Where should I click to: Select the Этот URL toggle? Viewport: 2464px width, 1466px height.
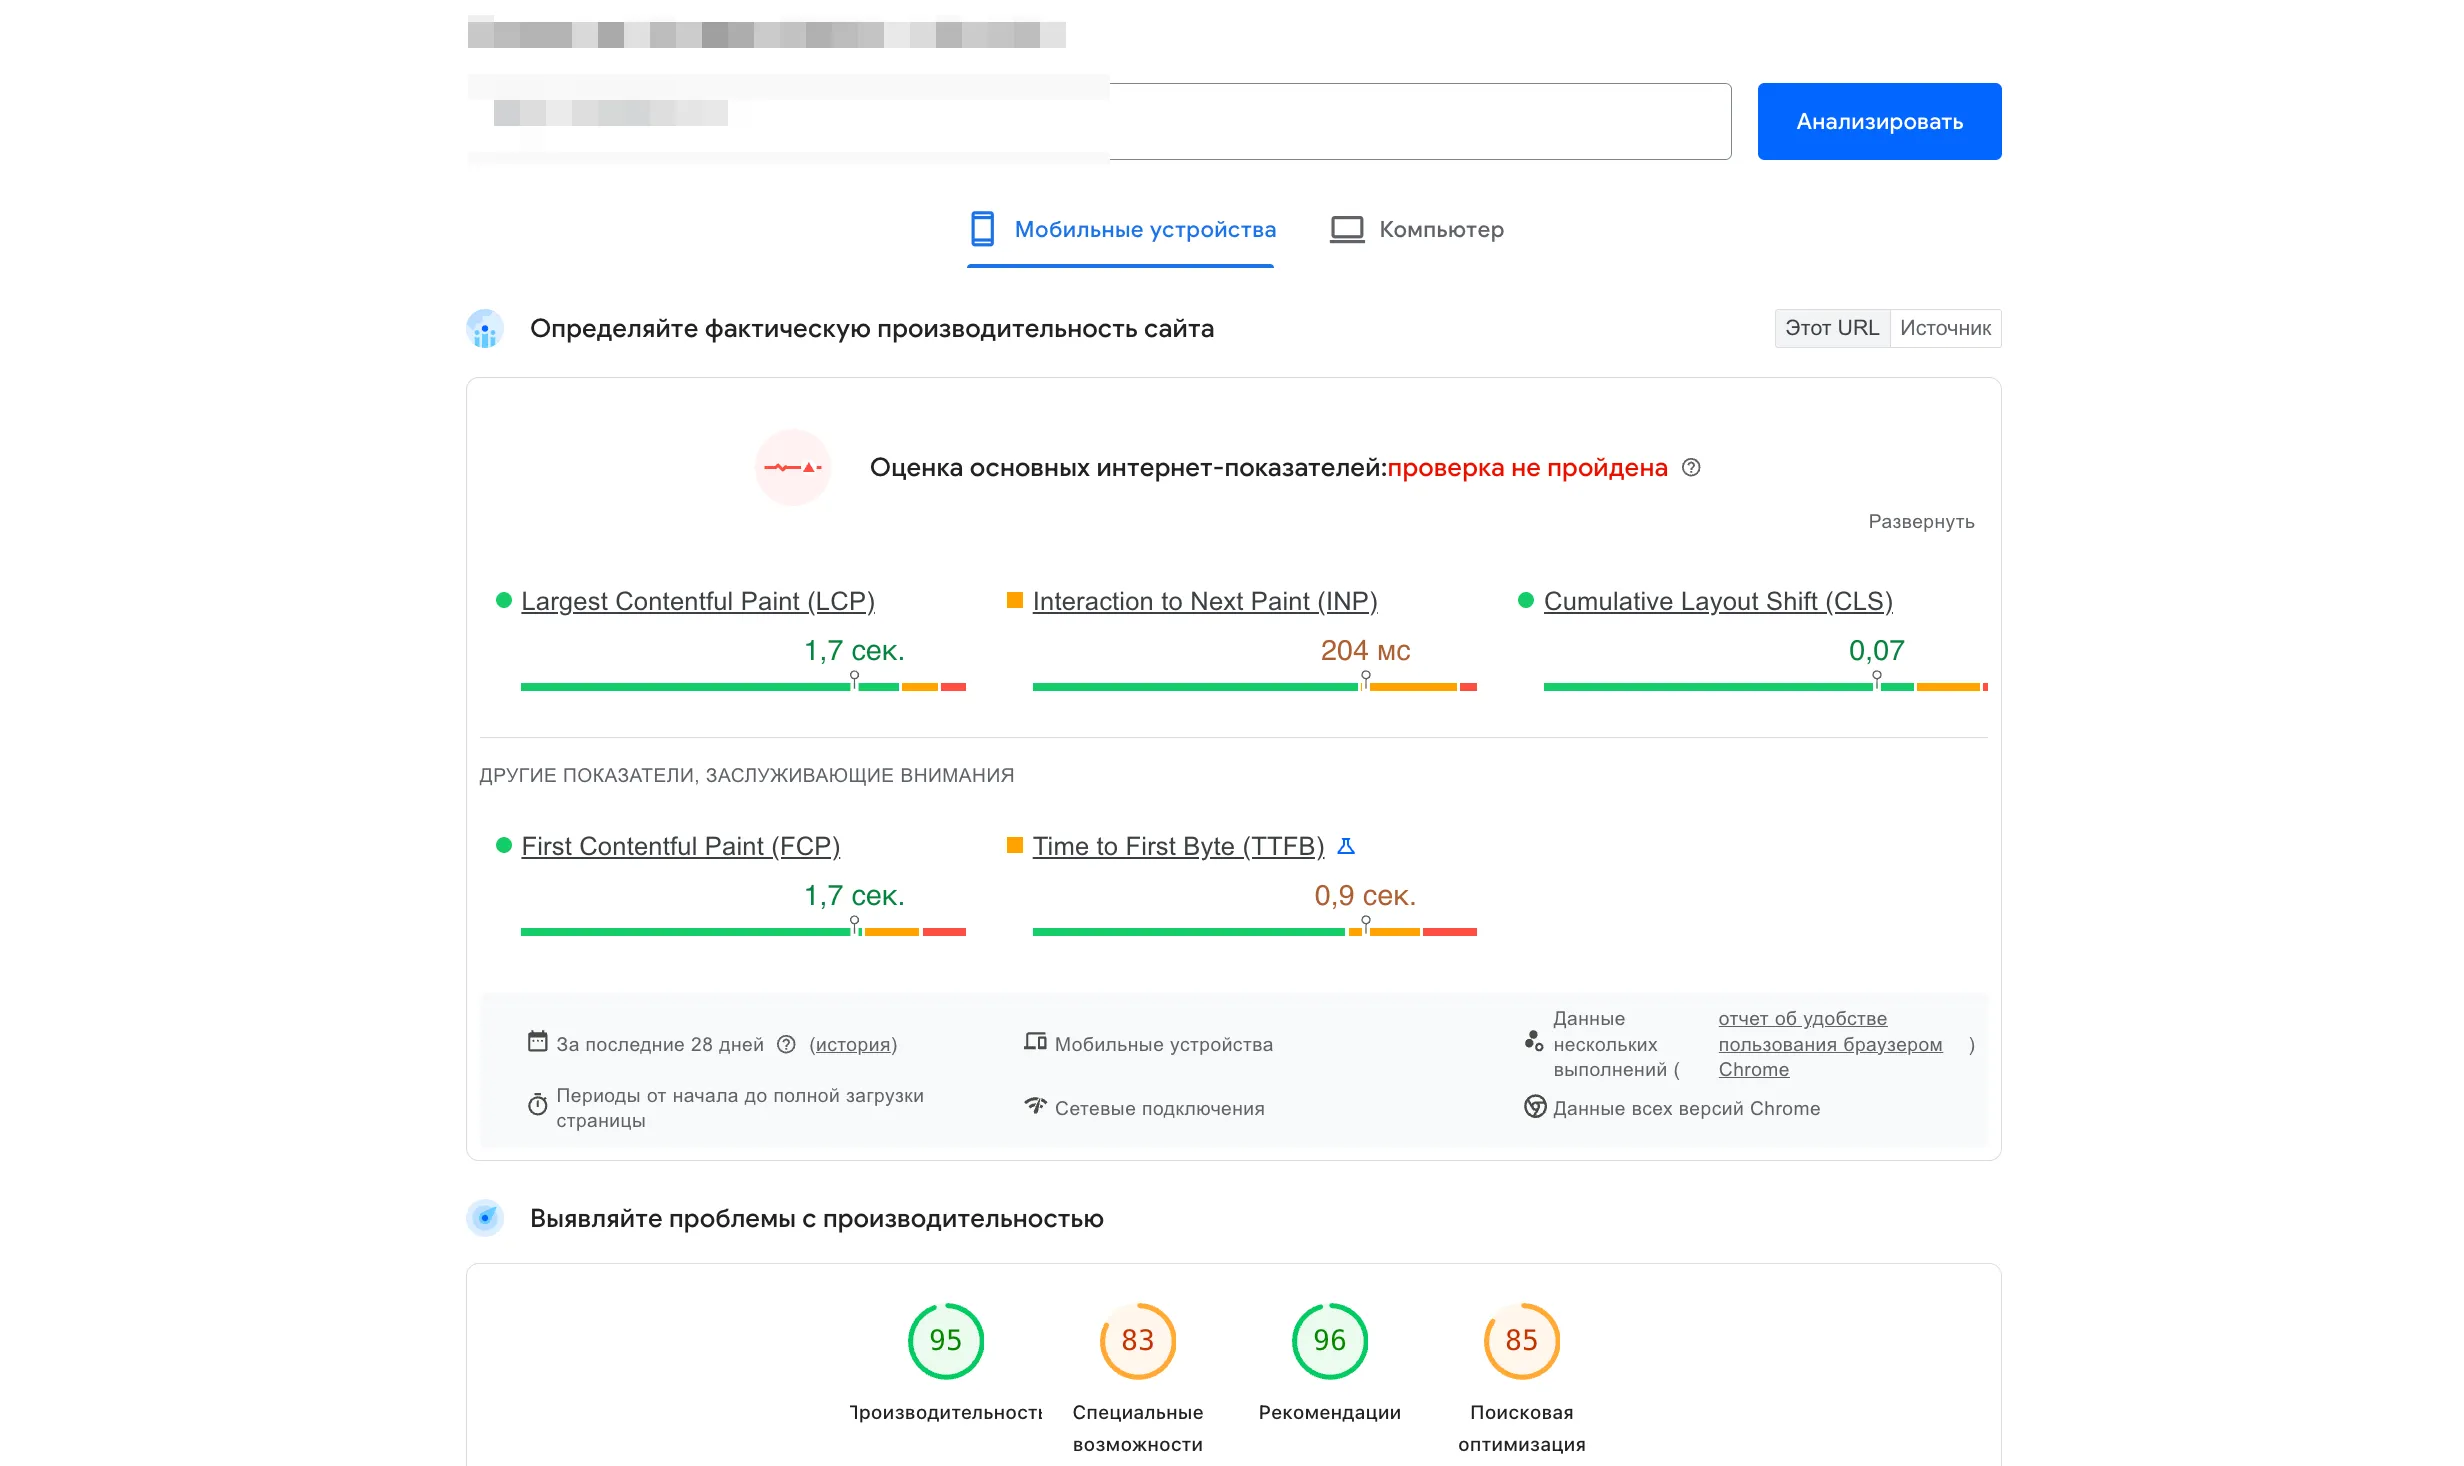pos(1831,328)
